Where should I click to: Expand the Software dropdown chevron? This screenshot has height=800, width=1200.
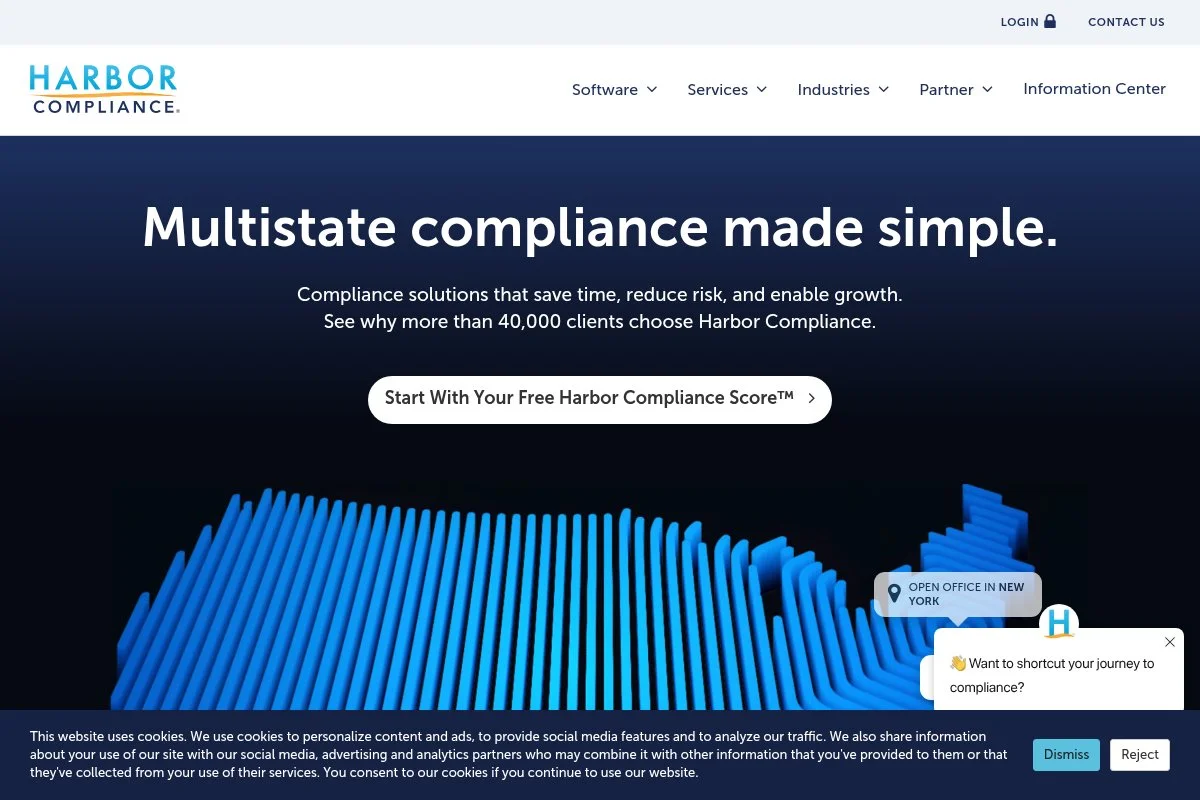point(652,89)
